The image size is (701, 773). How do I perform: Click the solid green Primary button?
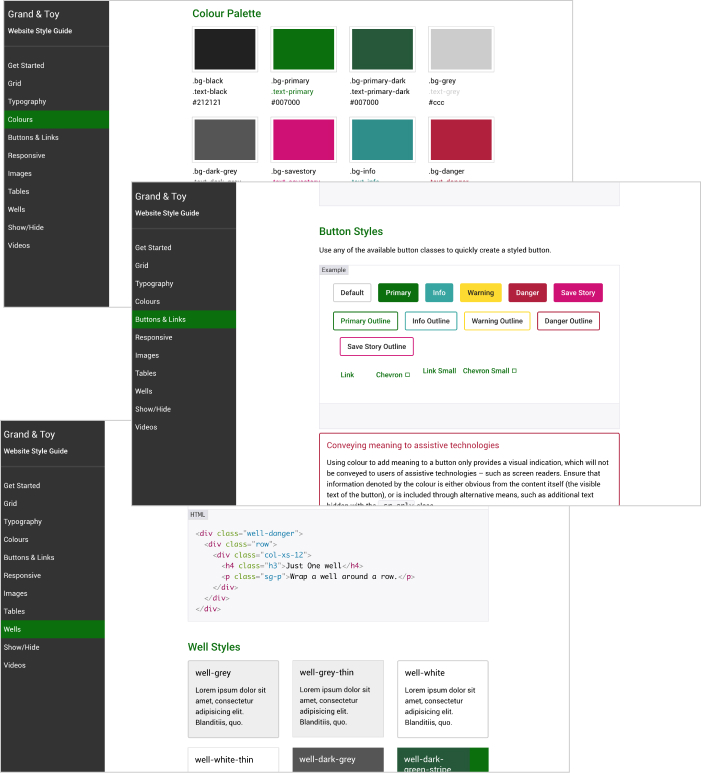coord(398,293)
